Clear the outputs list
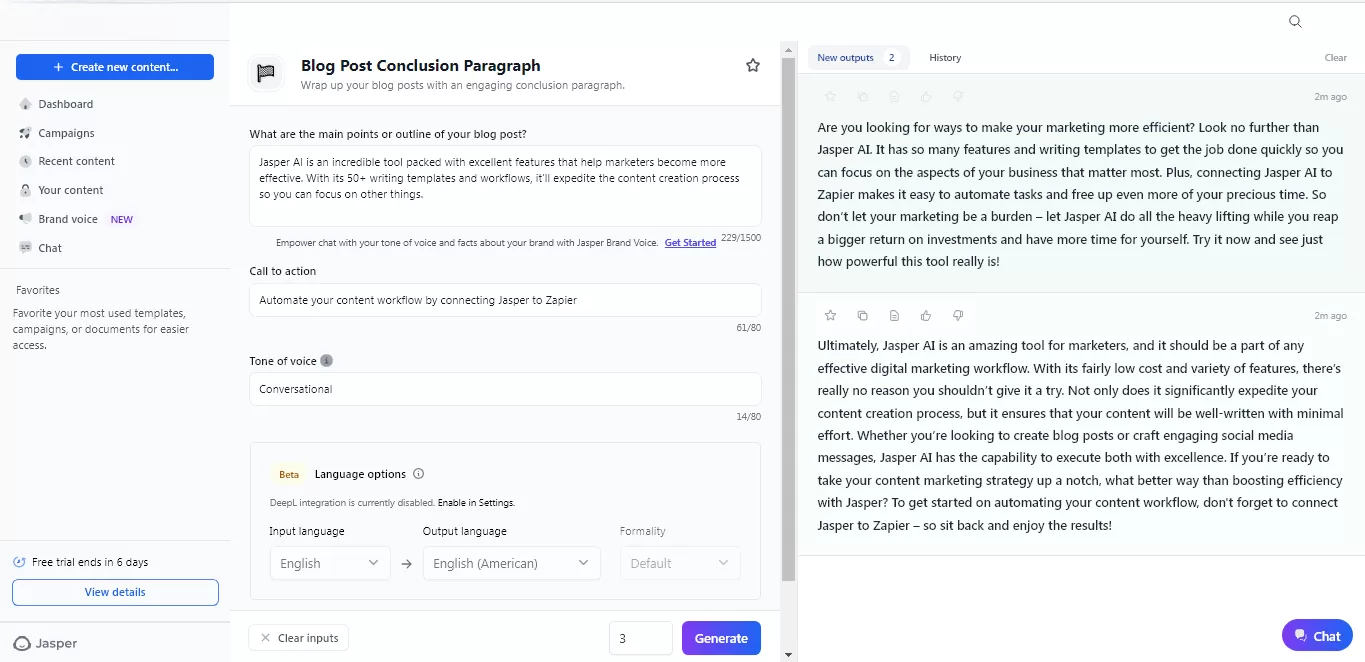Screen dimensions: 1365x662 [1335, 58]
